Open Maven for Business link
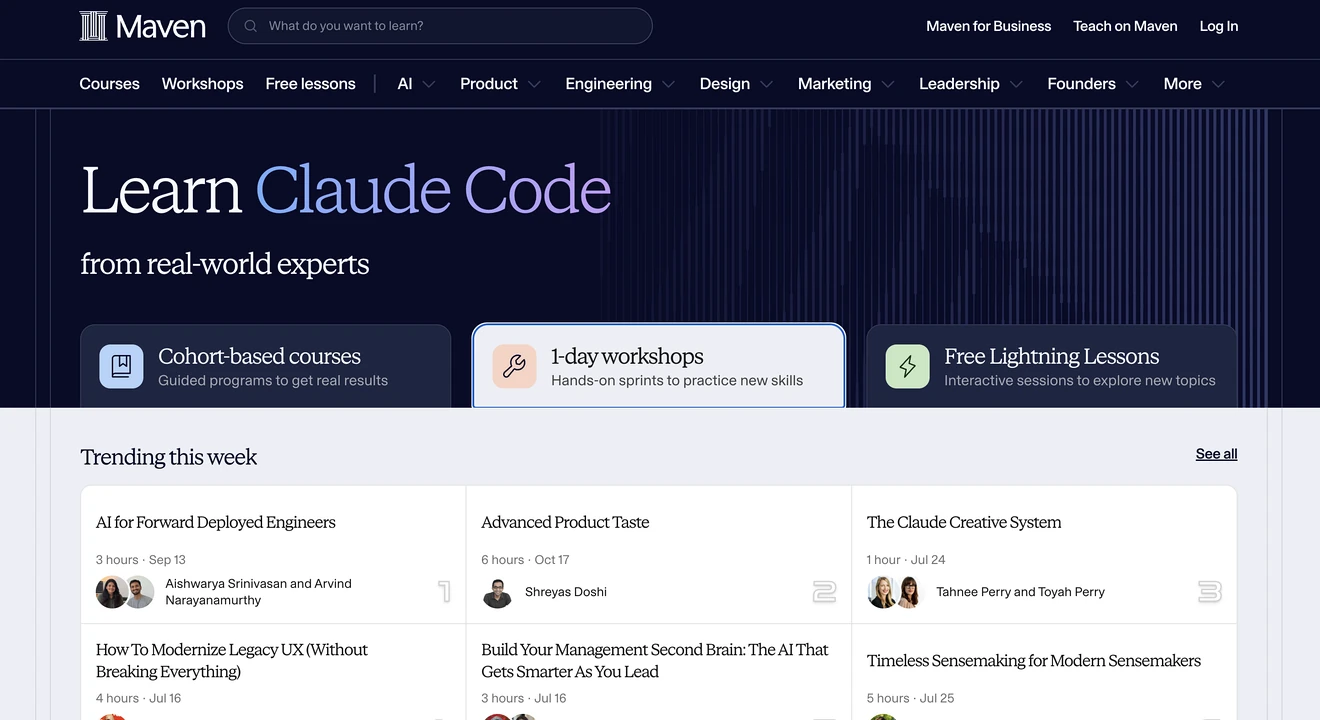1320x720 pixels. [989, 26]
